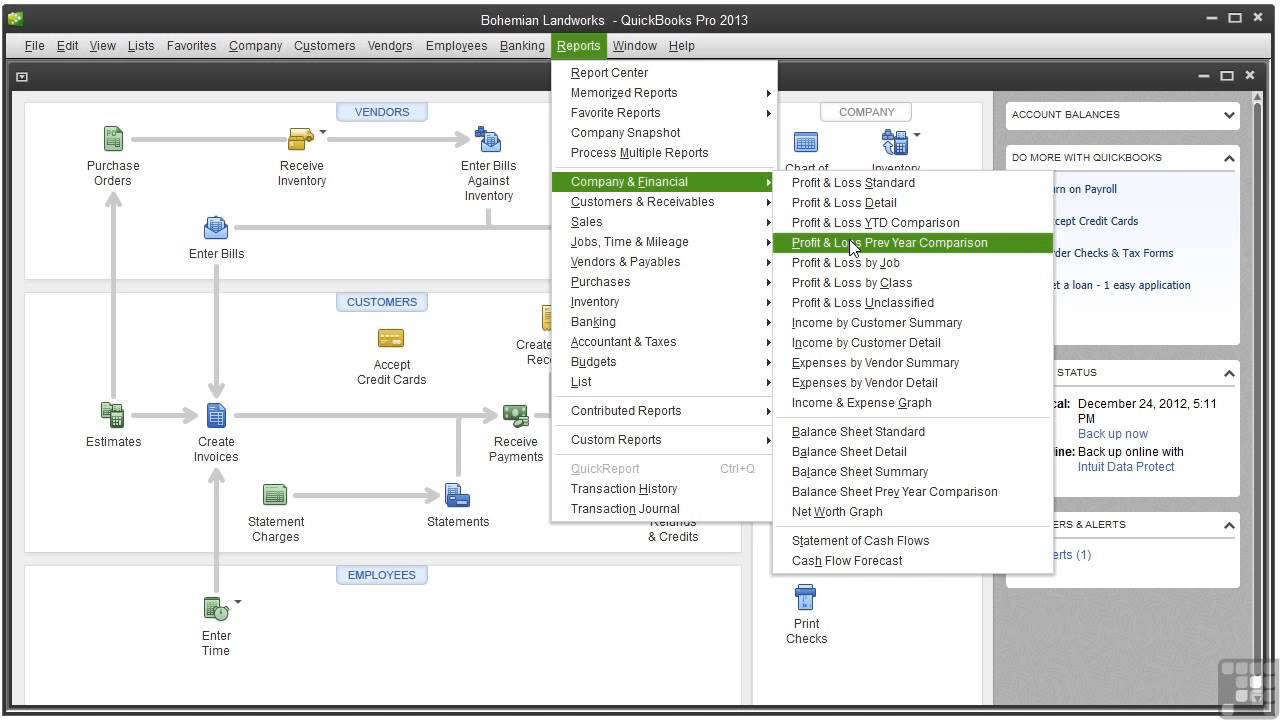Open the Receive Inventory icon
The height and width of the screenshot is (720, 1280).
coord(301,139)
